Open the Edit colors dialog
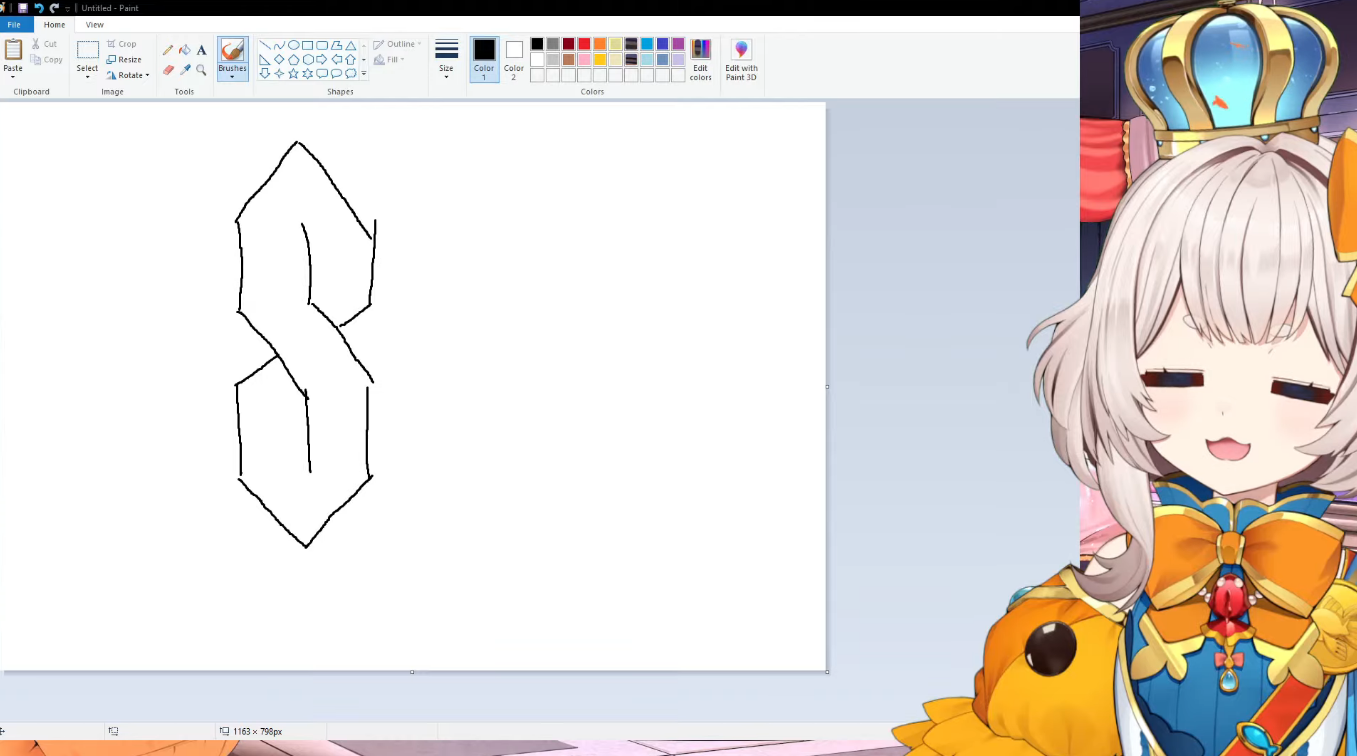The width and height of the screenshot is (1357, 756). pyautogui.click(x=701, y=60)
